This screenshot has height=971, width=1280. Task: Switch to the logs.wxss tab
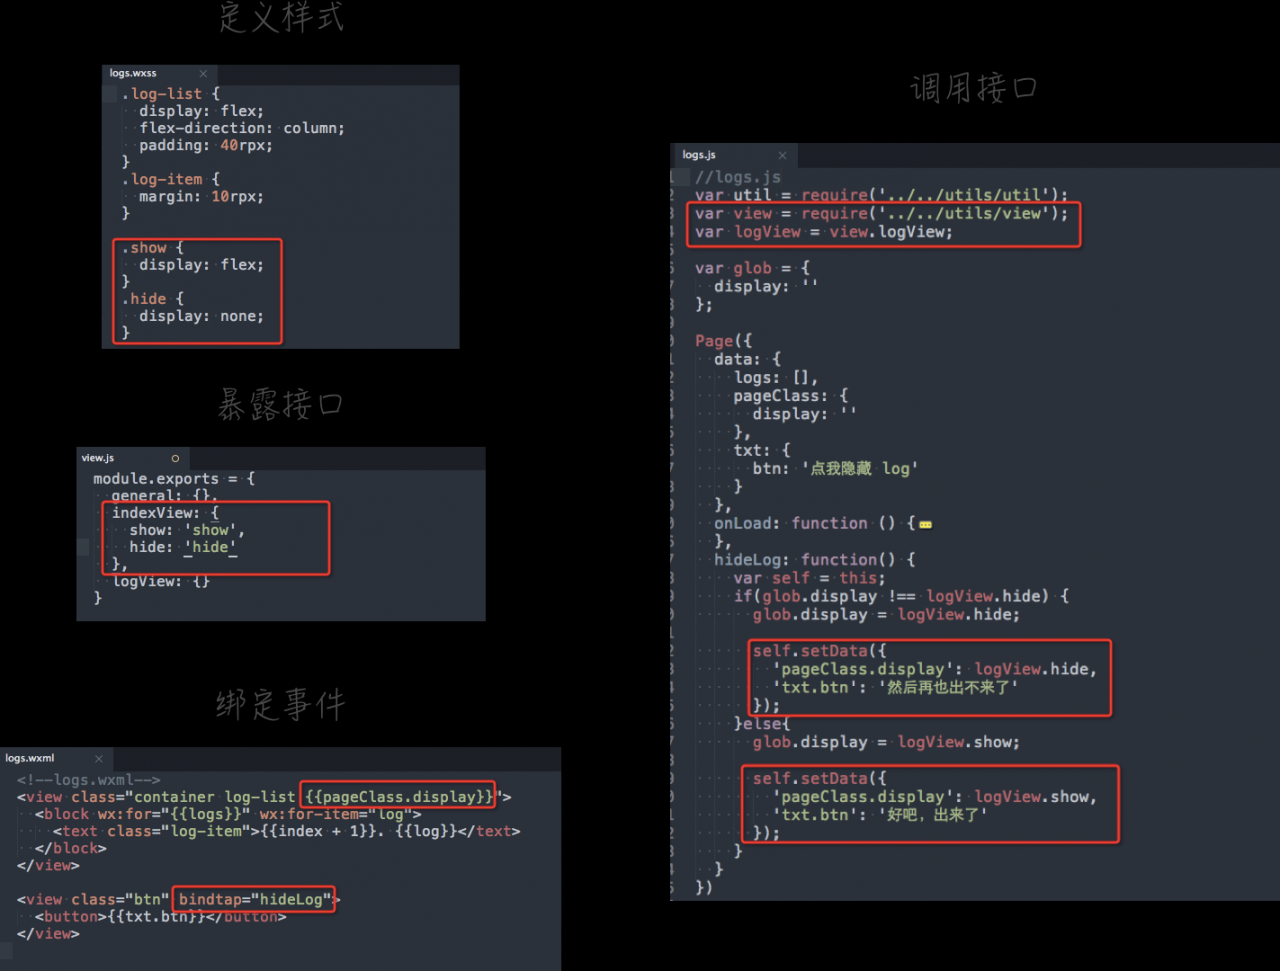[133, 73]
